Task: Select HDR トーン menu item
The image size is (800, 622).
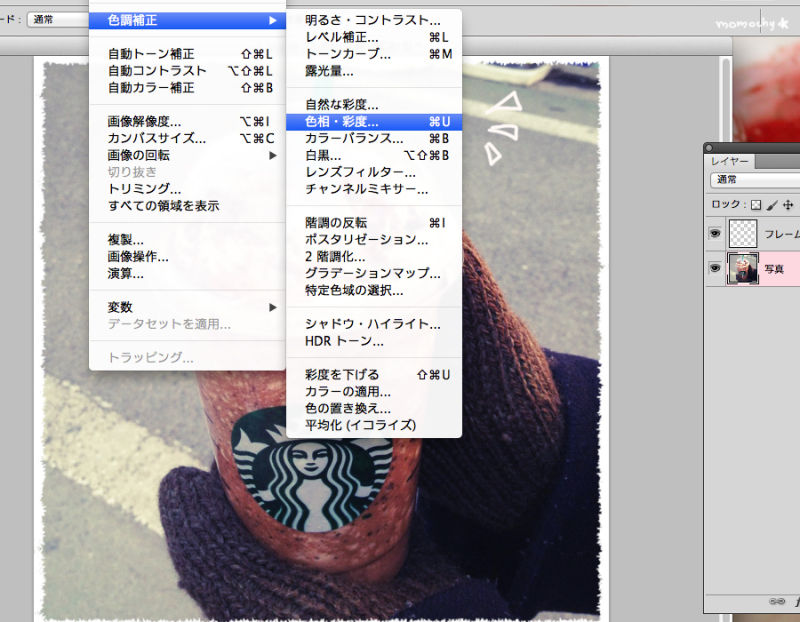Action: tap(374, 341)
